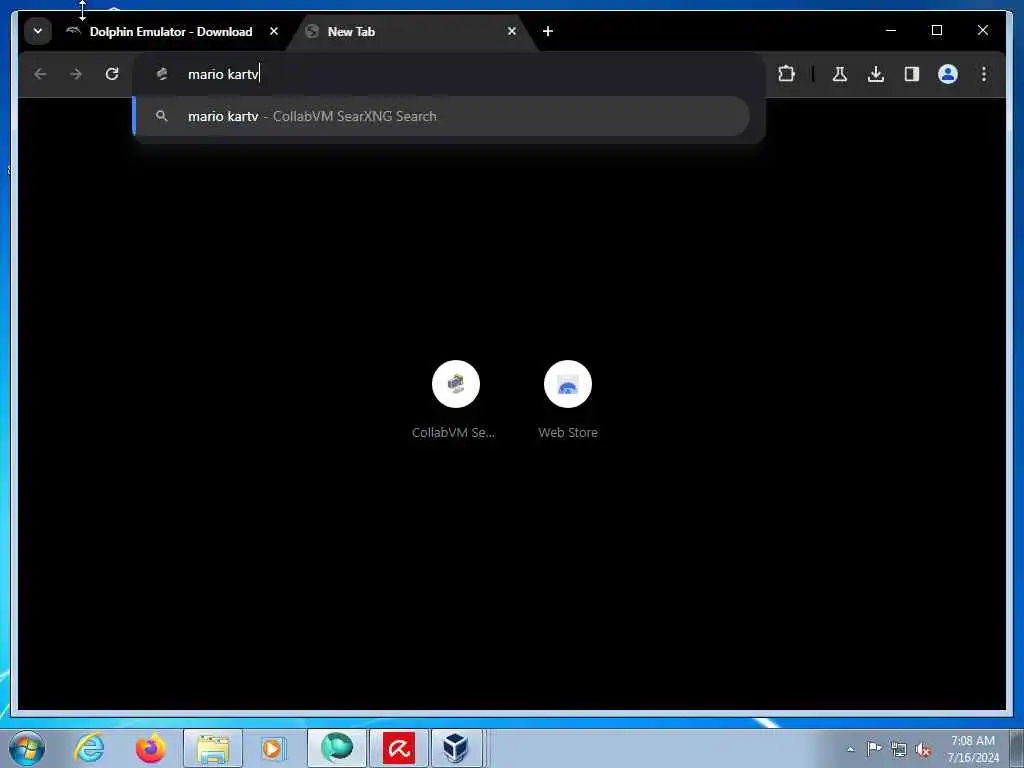Minimize the Chrome window
1024x768 pixels.
click(x=891, y=30)
